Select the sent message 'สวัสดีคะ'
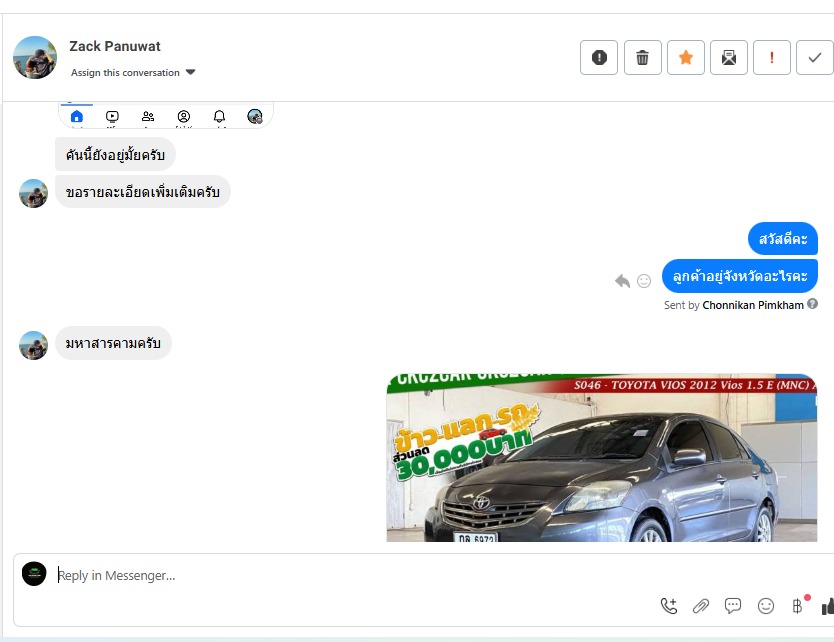Image resolution: width=834 pixels, height=642 pixels. tap(783, 239)
